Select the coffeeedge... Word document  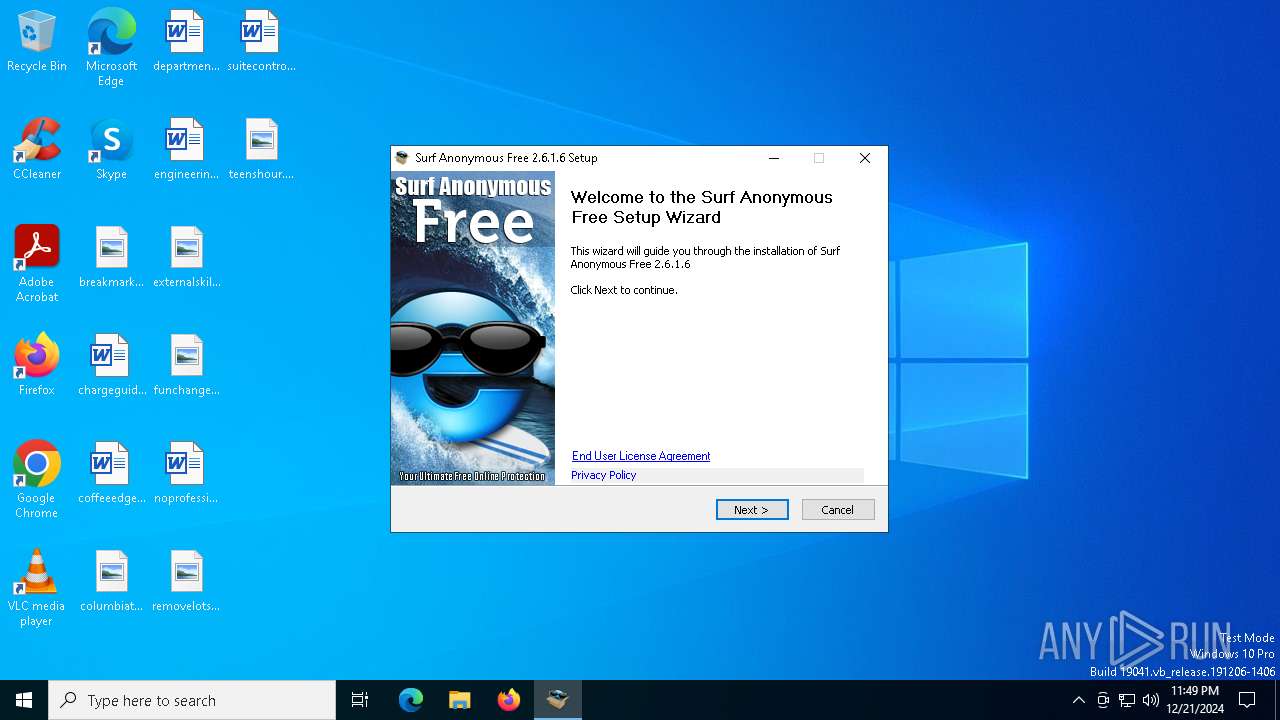coord(111,473)
